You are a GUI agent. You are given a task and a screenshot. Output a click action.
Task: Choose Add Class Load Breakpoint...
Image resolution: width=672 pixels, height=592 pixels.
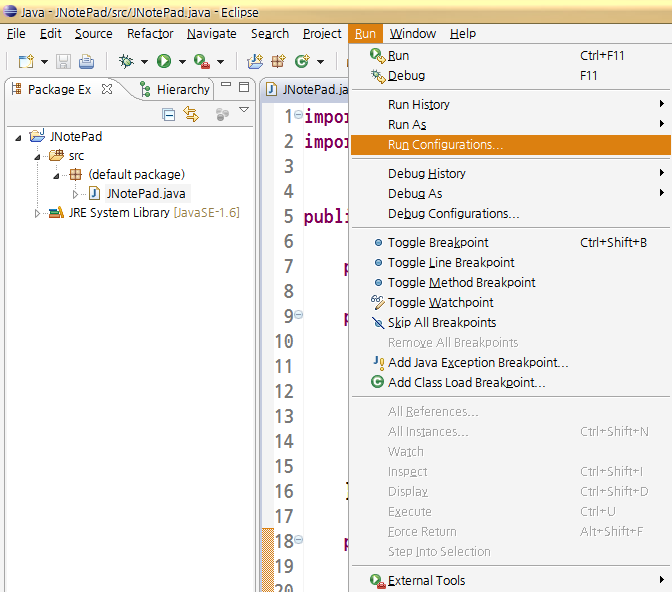tap(511, 383)
